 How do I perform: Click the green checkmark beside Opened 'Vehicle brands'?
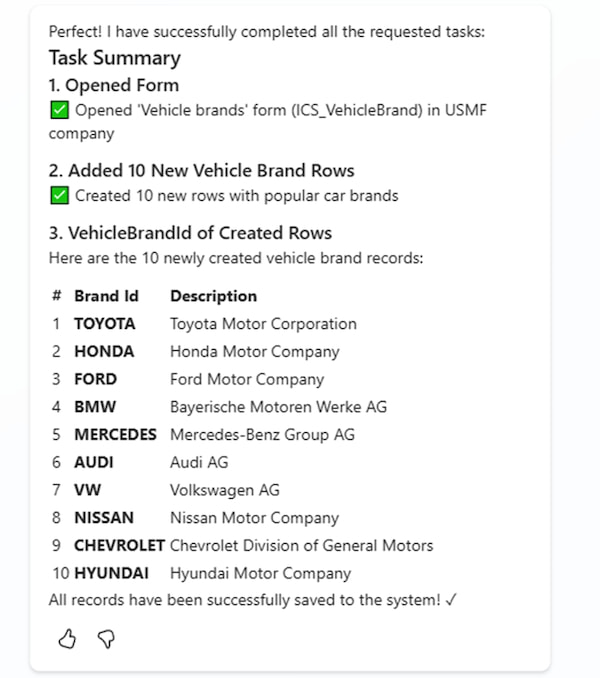tap(59, 111)
